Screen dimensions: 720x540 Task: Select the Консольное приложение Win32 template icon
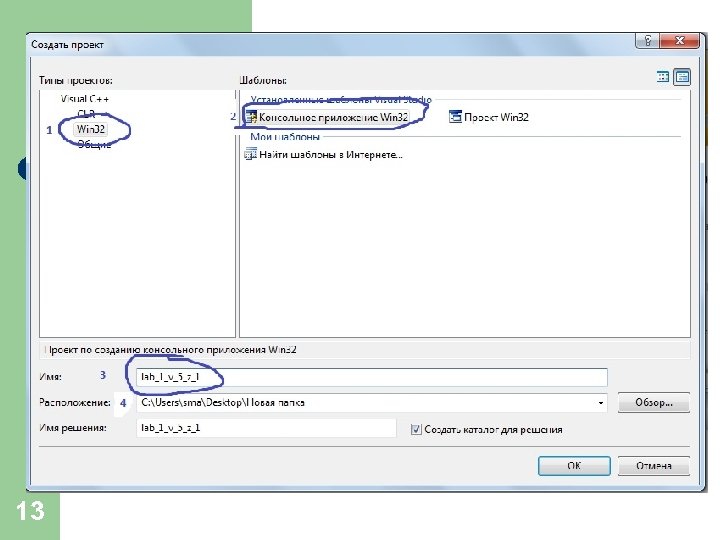[251, 118]
